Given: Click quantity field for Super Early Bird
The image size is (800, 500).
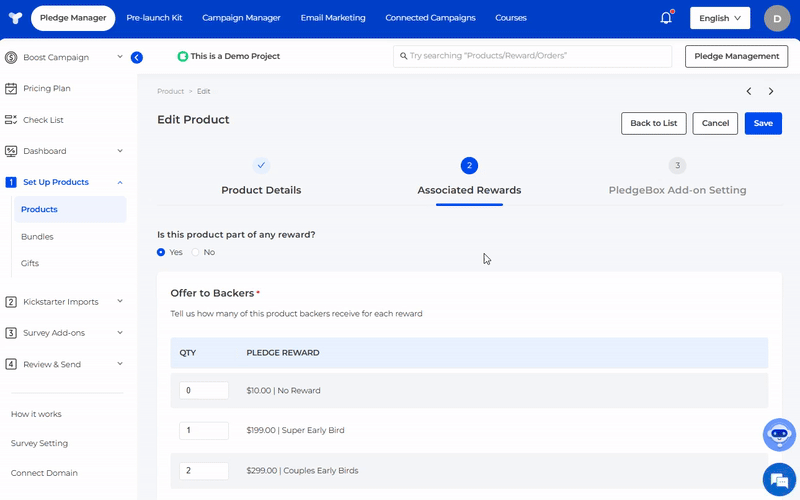Looking at the screenshot, I should (204, 430).
